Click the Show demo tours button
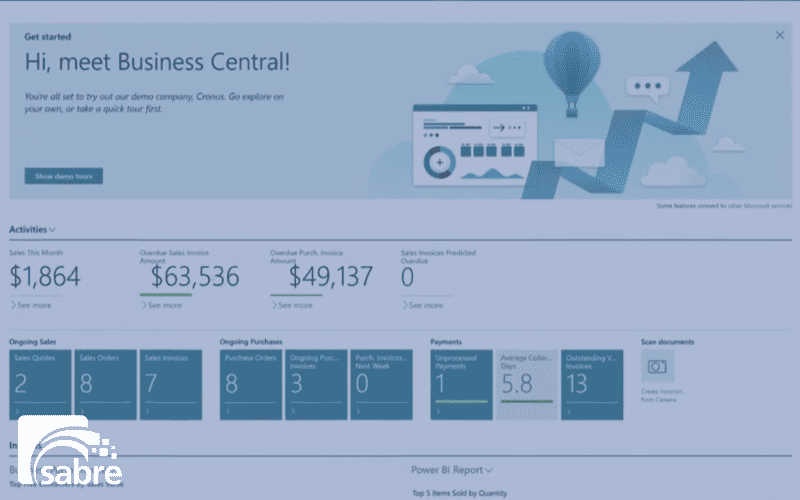 tap(64, 176)
